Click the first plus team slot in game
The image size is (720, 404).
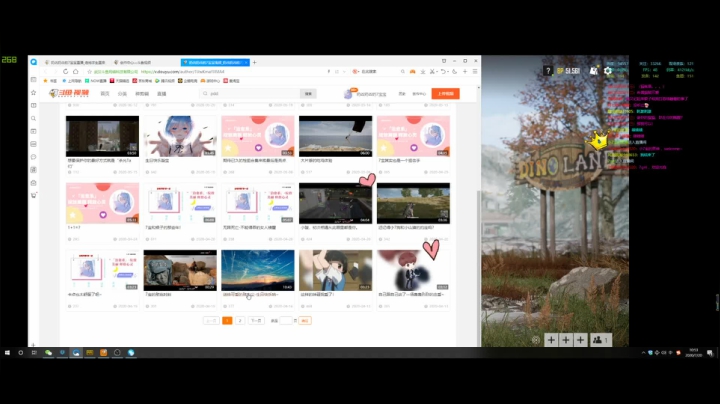tap(551, 340)
